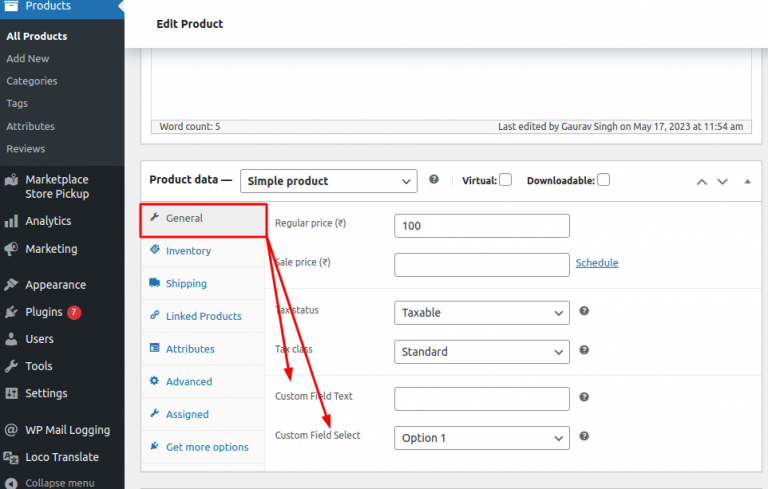Switch to the Inventory tab

coord(203,251)
